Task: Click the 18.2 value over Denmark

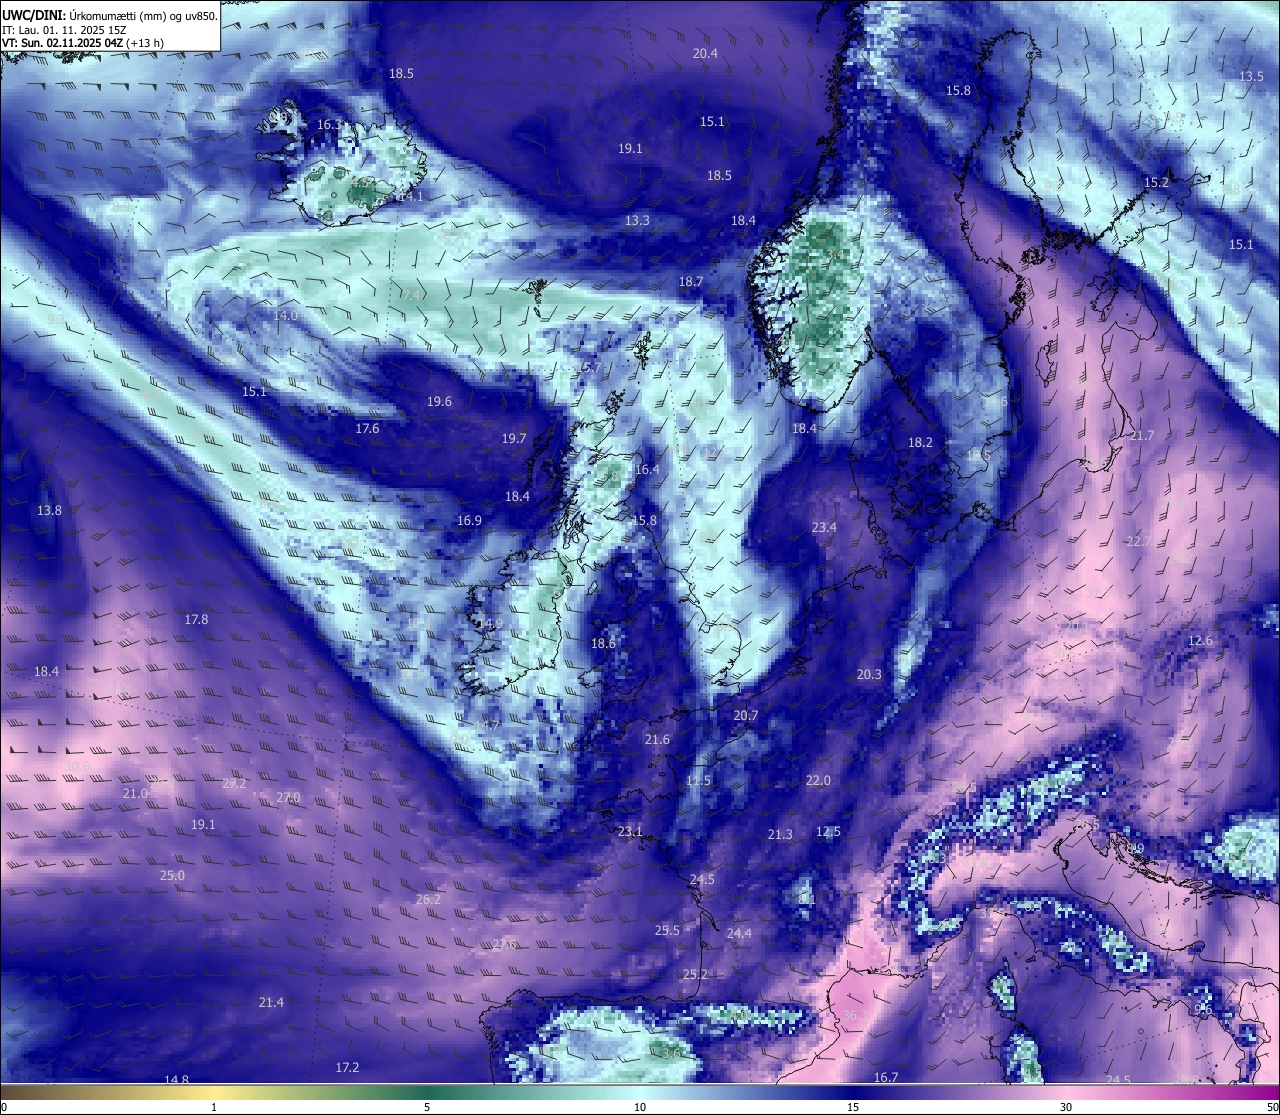Action: coord(920,442)
